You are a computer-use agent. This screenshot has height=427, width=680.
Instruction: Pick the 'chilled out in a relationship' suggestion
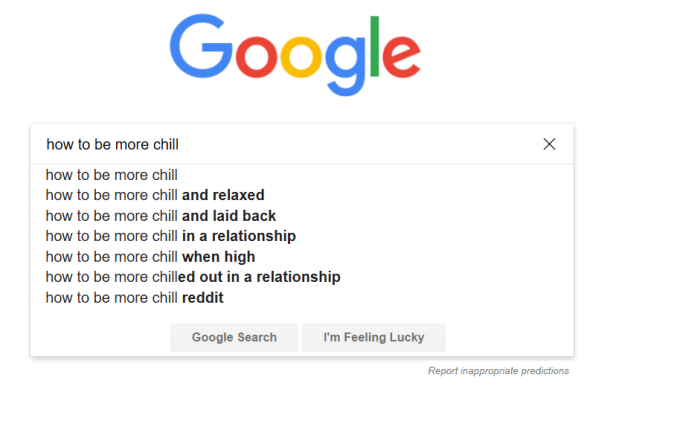tap(193, 277)
